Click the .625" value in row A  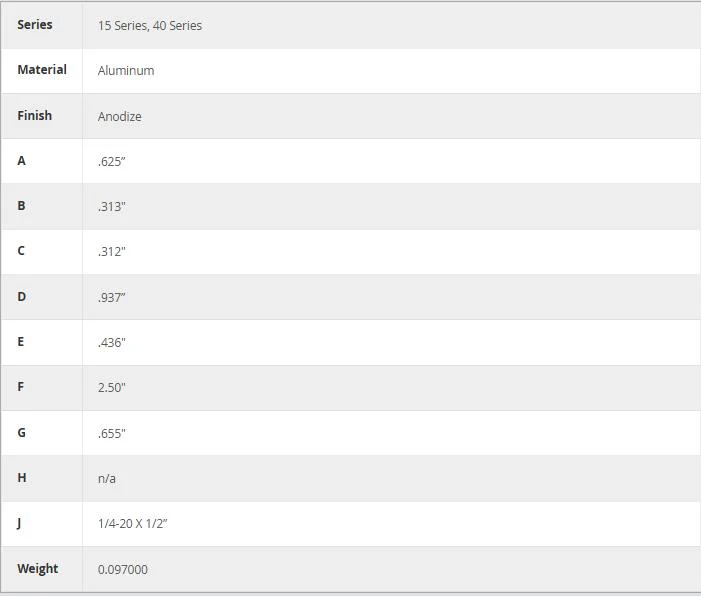[x=112, y=162]
